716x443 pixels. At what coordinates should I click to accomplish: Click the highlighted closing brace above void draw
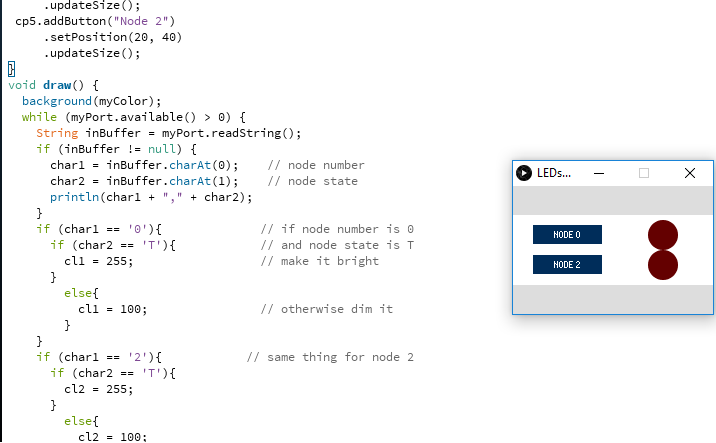[x=11, y=69]
